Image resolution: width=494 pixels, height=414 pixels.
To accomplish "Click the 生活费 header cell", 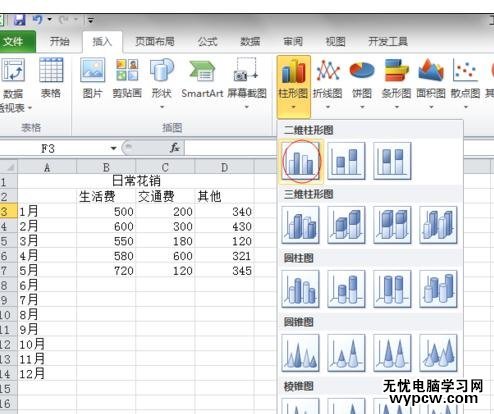I will 106,196.
